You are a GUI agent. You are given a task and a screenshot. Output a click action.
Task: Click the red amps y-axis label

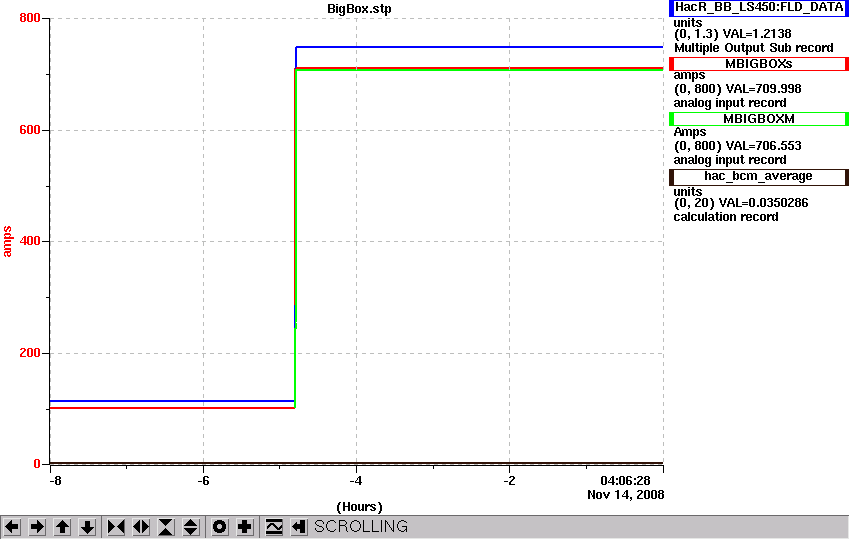pyautogui.click(x=7, y=242)
